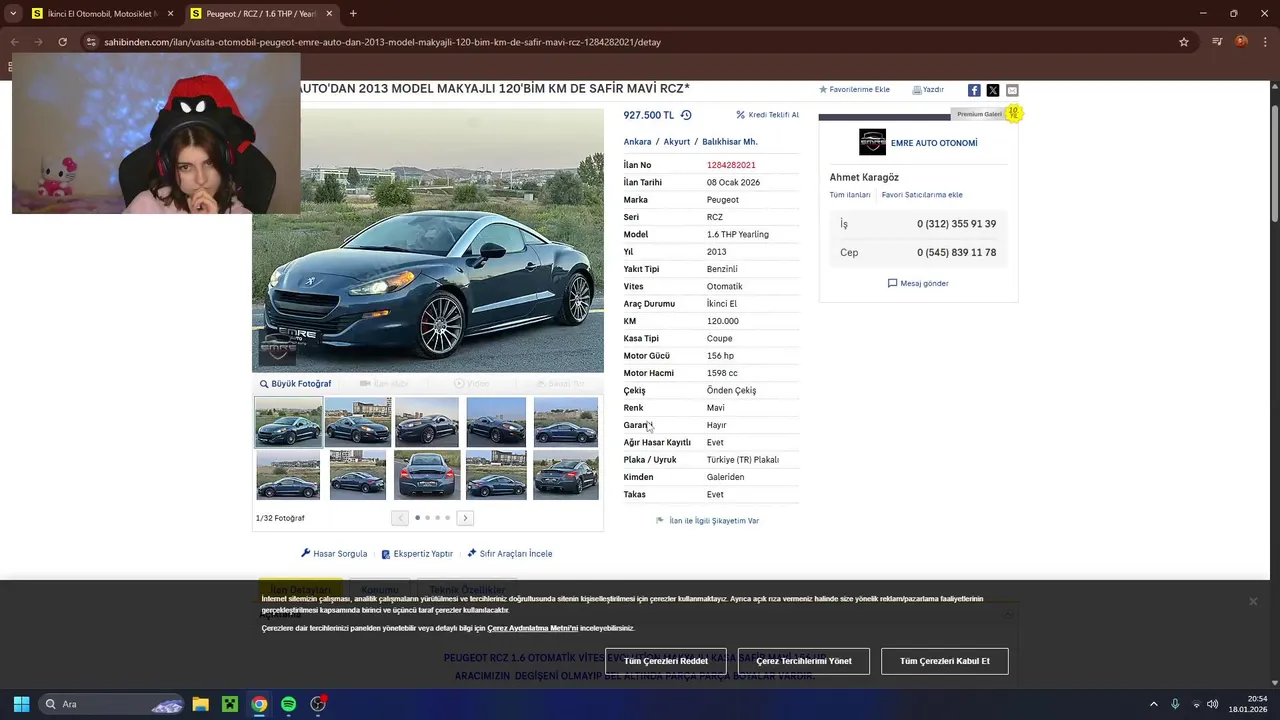This screenshot has height=720, width=1280.
Task: Open tab search dropdown arrow
Action: (12, 14)
